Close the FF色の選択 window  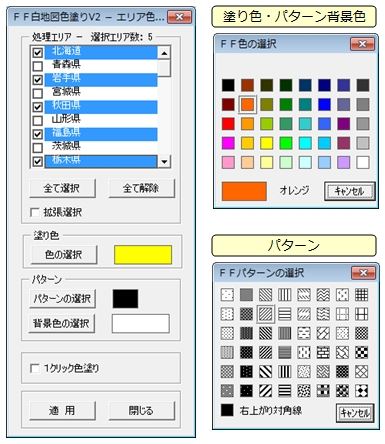pyautogui.click(x=362, y=44)
